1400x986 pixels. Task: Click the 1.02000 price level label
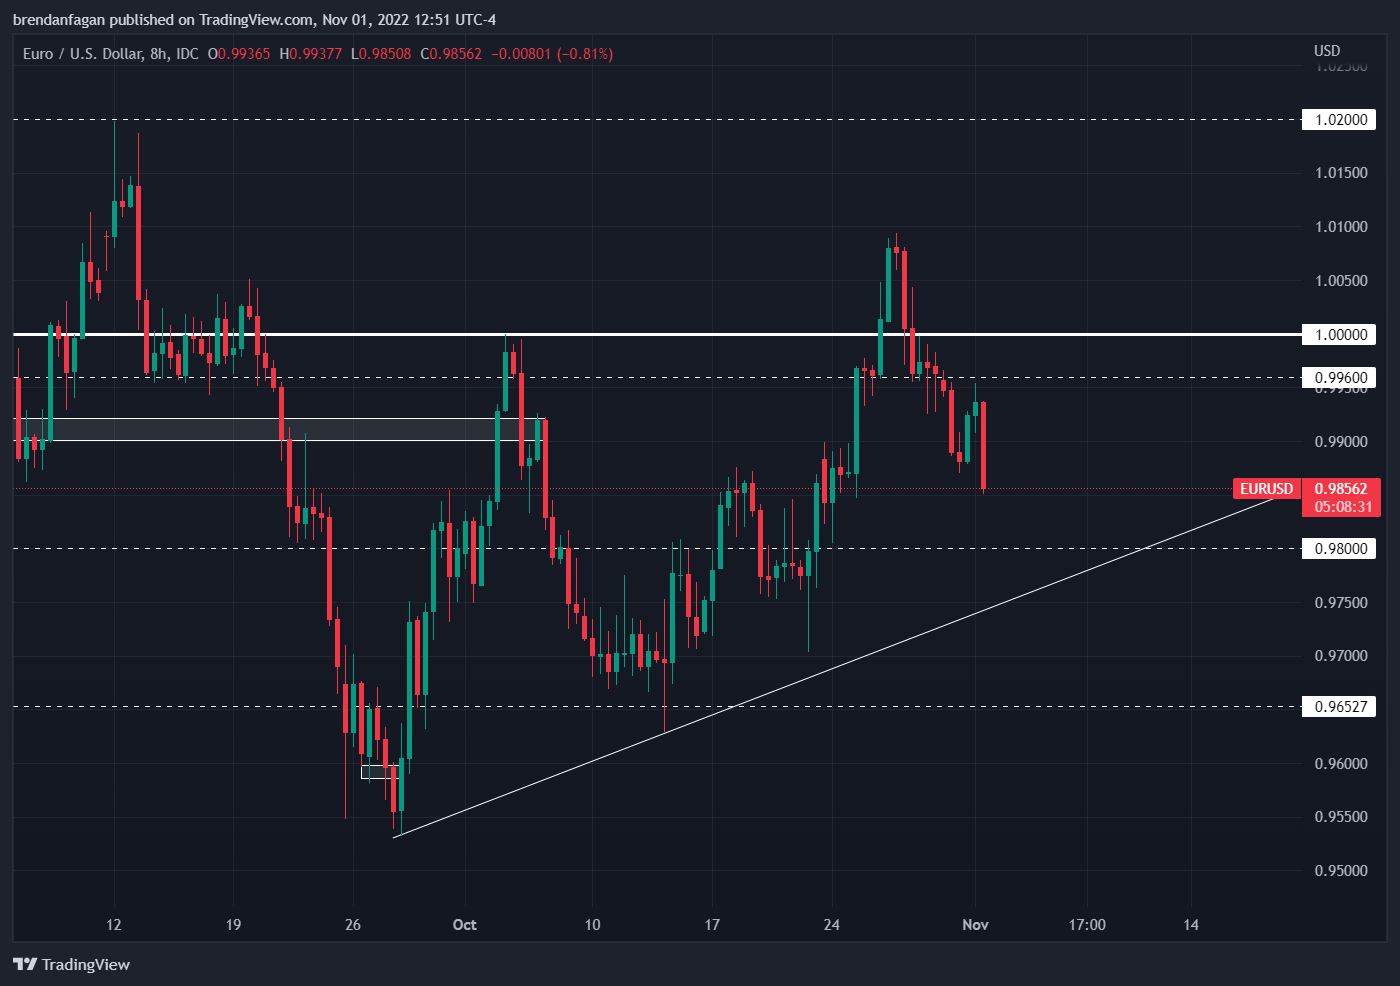1339,120
